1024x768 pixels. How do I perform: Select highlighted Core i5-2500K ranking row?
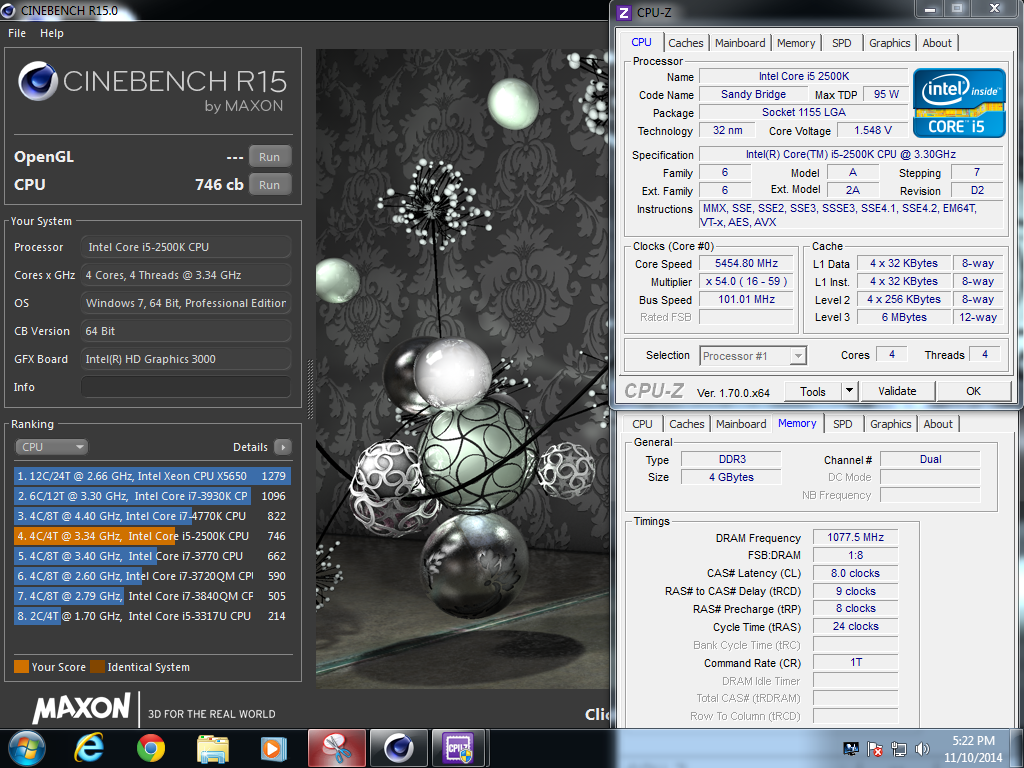(152, 536)
